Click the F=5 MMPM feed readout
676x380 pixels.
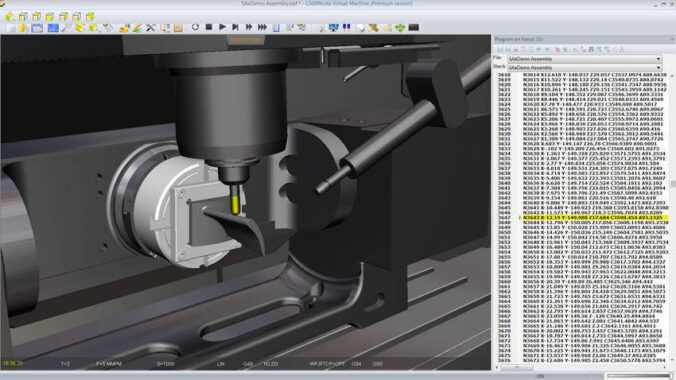pos(109,364)
